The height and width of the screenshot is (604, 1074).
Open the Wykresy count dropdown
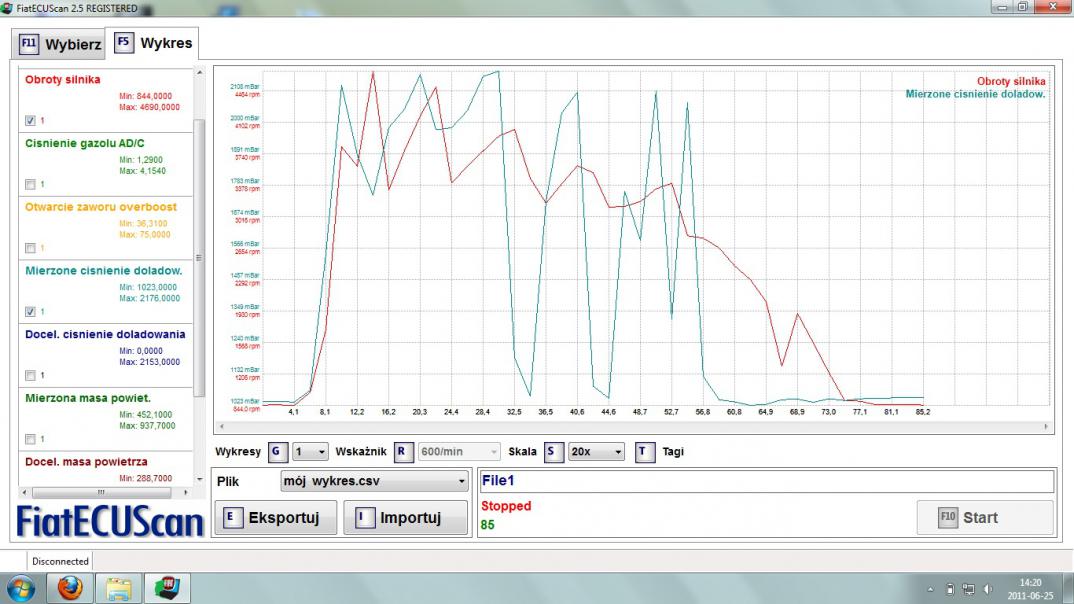coord(310,452)
